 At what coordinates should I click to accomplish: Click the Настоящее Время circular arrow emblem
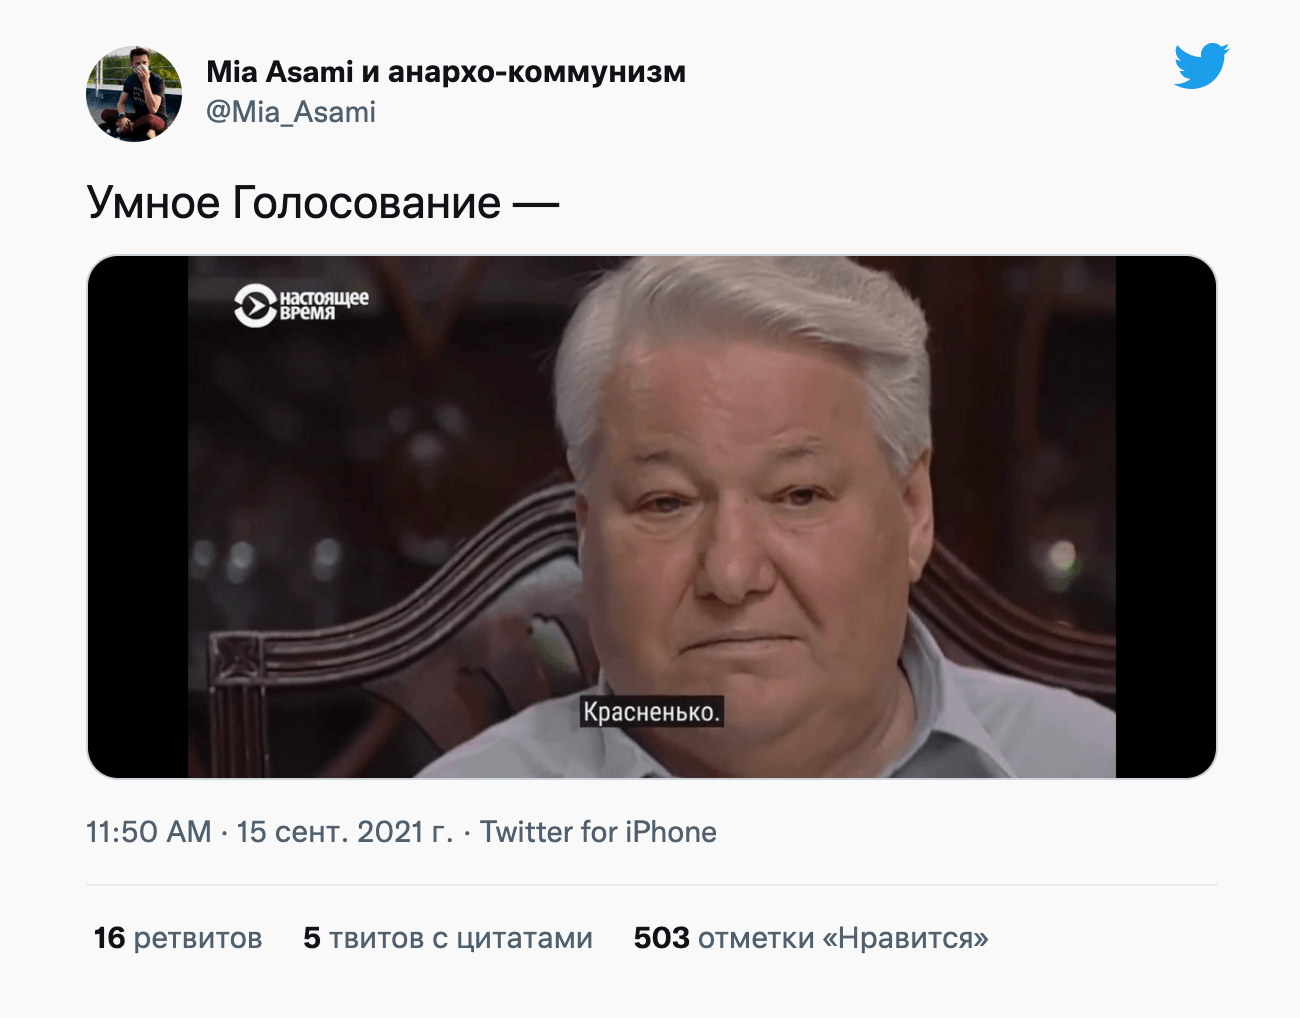254,306
